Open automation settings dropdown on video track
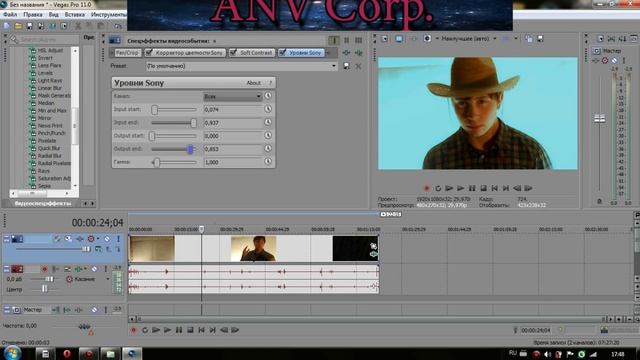This screenshot has width=640, height=360. pos(98,239)
